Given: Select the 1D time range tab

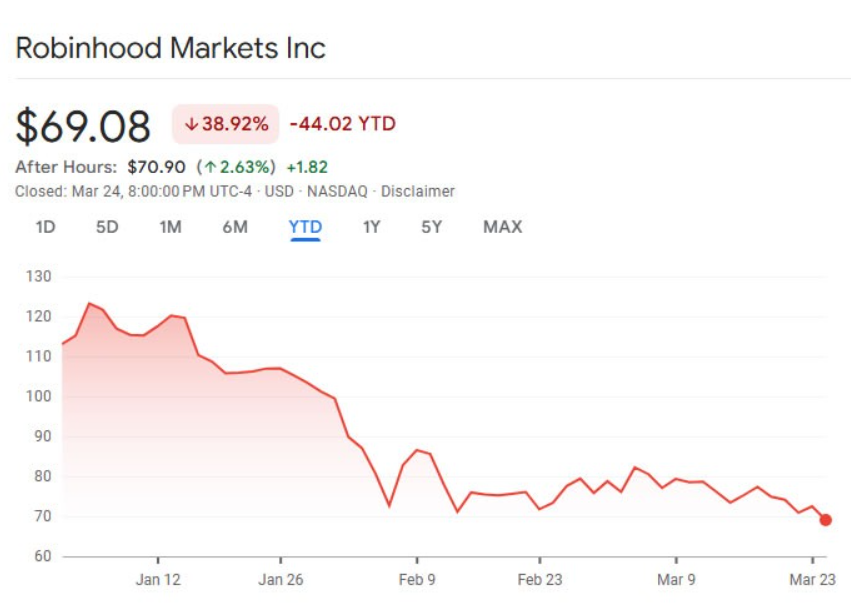Looking at the screenshot, I should [45, 227].
